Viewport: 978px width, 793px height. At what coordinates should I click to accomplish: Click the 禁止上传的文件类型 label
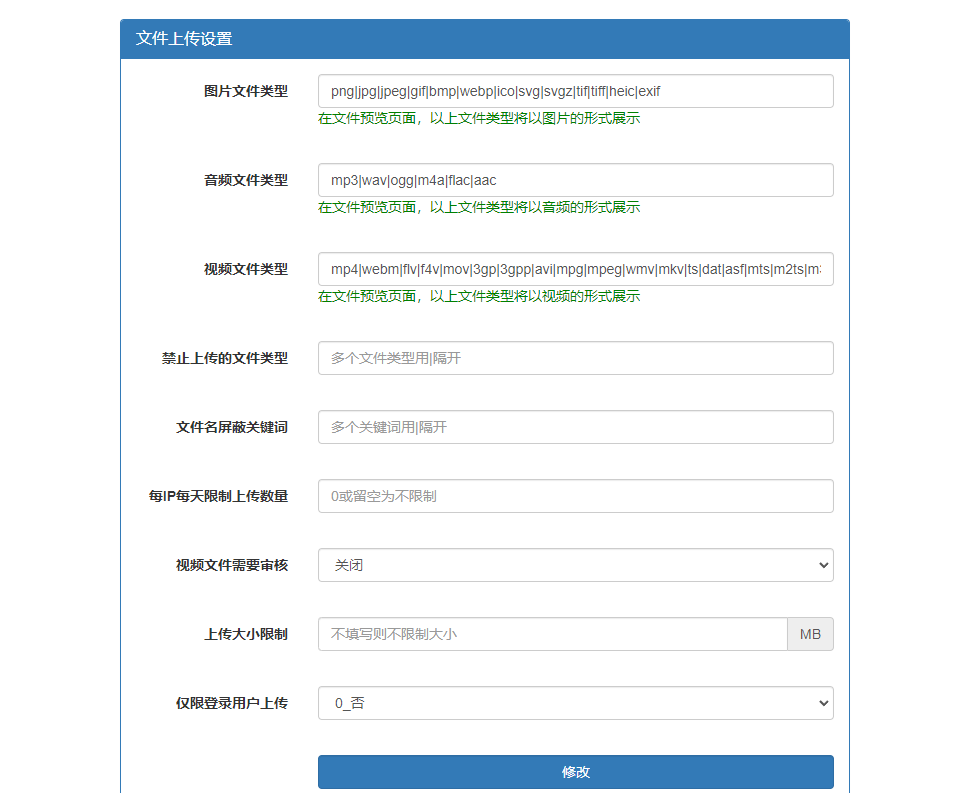point(224,358)
